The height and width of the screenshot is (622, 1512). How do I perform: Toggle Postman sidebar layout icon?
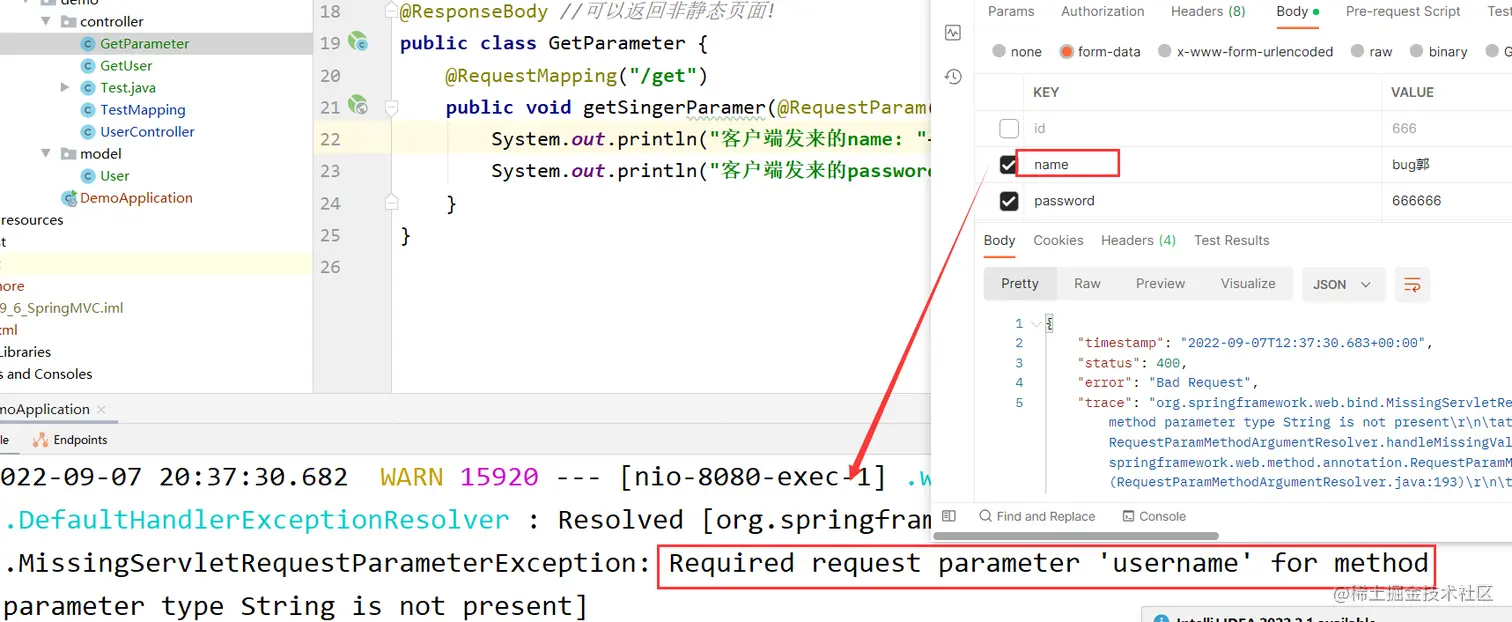[949, 516]
